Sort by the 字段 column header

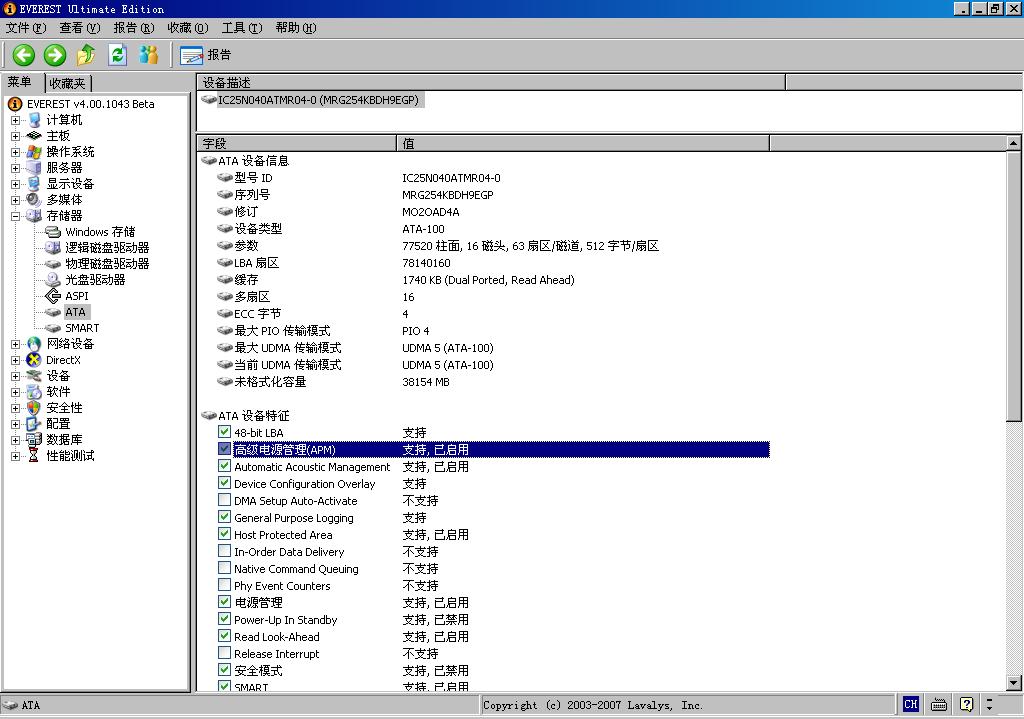[296, 144]
